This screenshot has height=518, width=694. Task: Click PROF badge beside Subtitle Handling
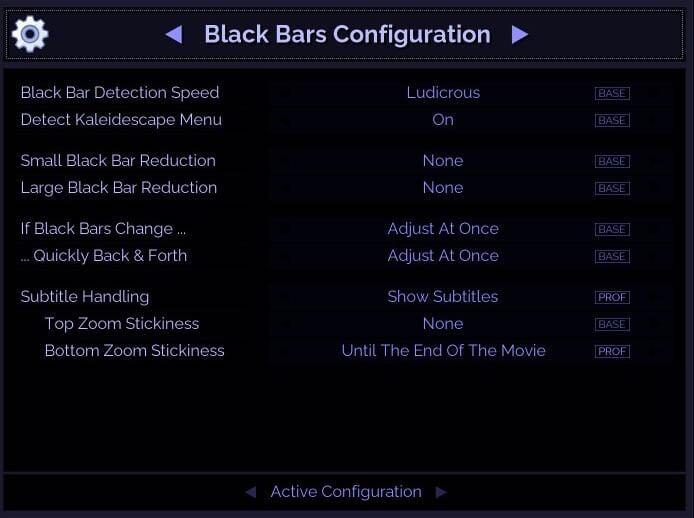(611, 297)
